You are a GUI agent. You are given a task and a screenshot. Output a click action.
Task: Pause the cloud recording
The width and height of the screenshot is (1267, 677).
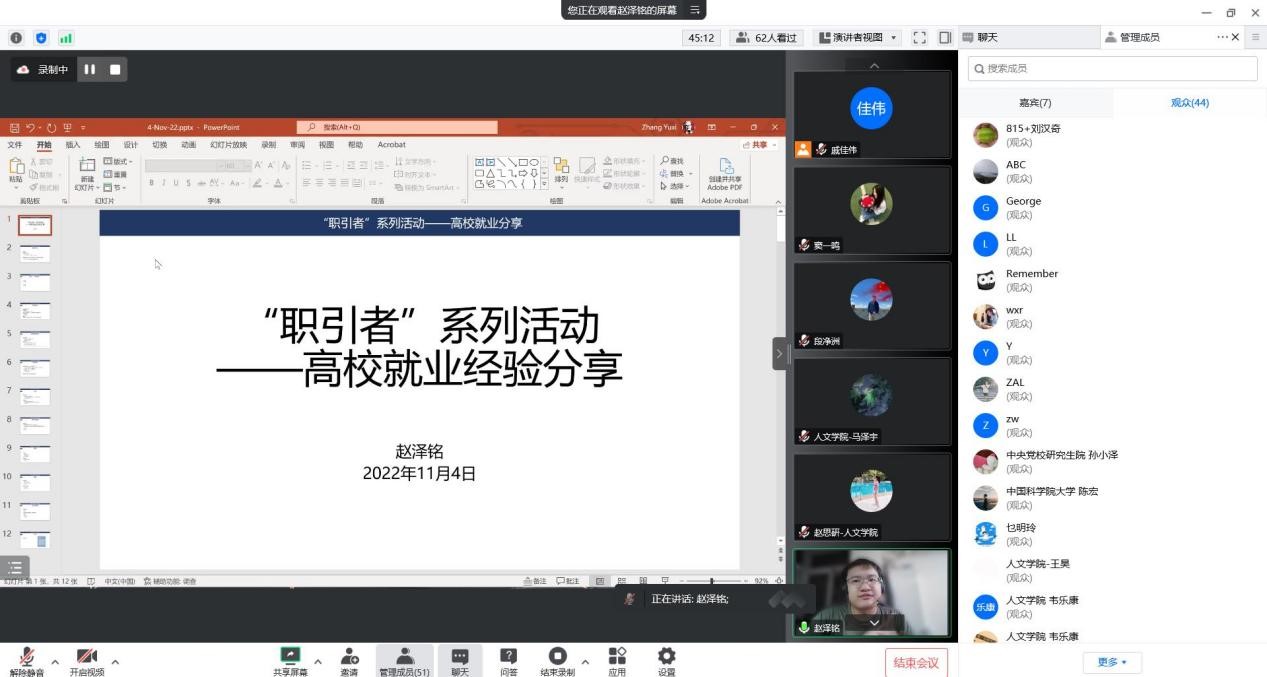coord(90,69)
